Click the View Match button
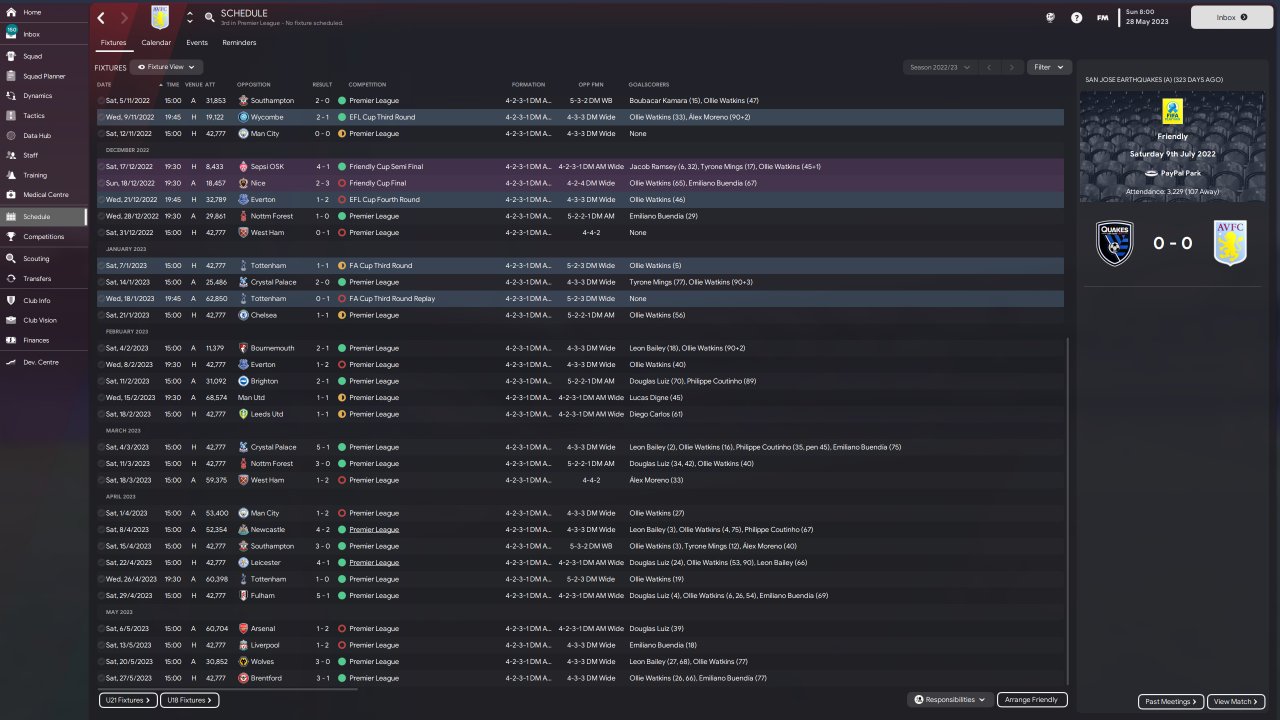Image resolution: width=1280 pixels, height=720 pixels. point(1236,702)
